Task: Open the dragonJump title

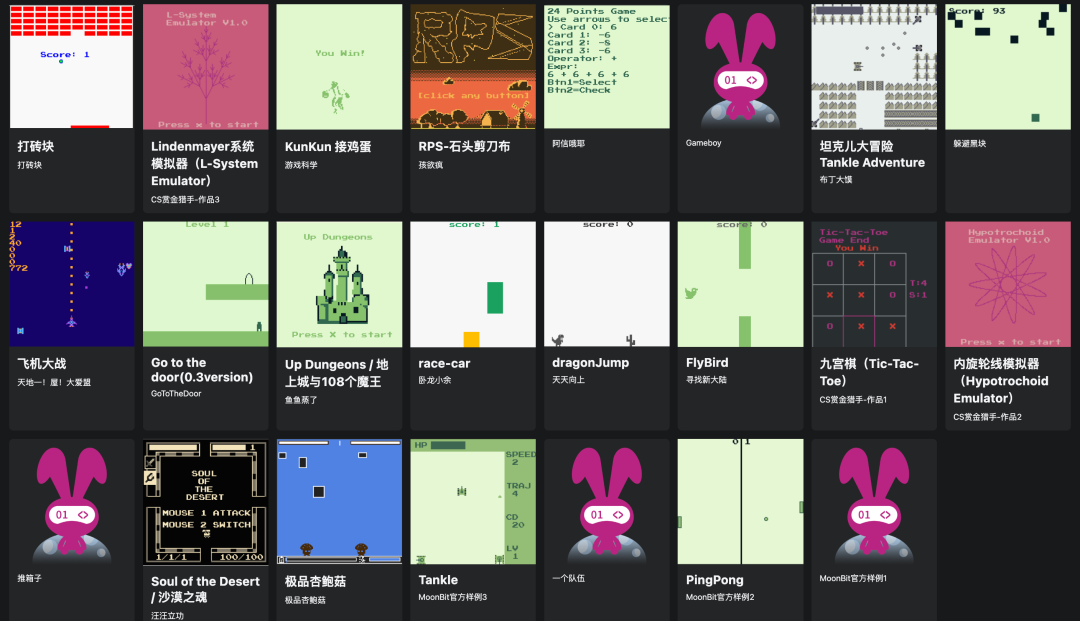Action: (x=590, y=363)
